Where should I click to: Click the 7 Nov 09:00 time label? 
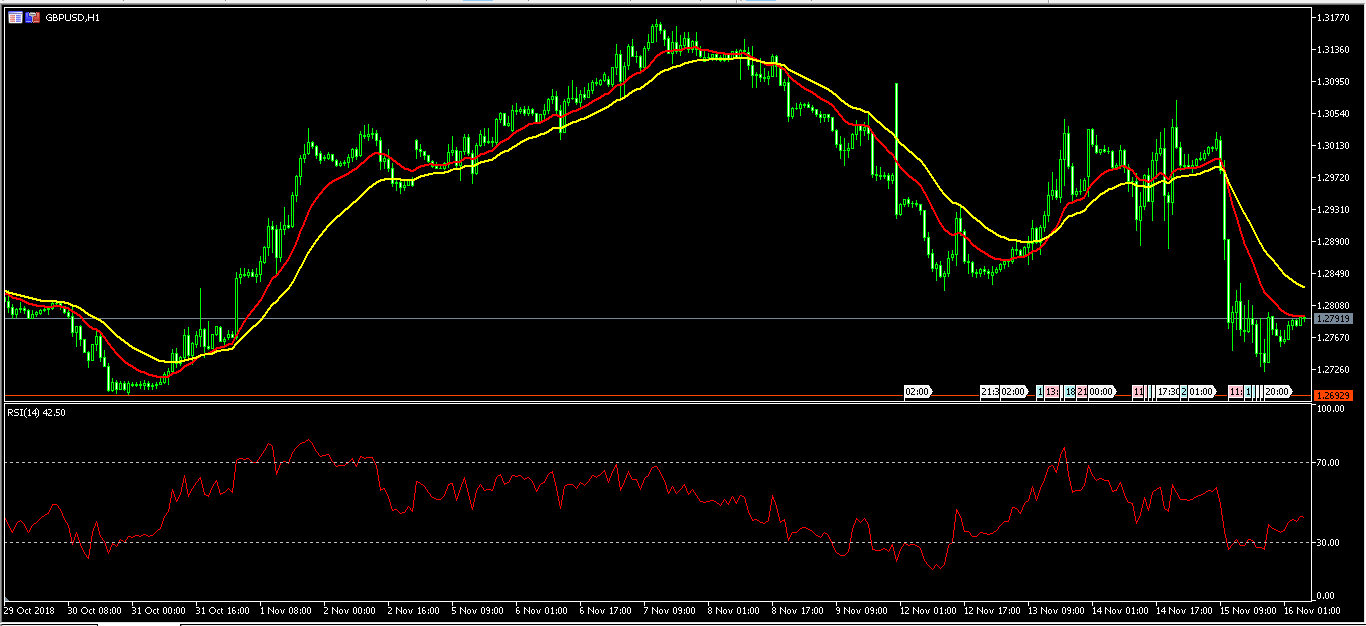coord(671,608)
